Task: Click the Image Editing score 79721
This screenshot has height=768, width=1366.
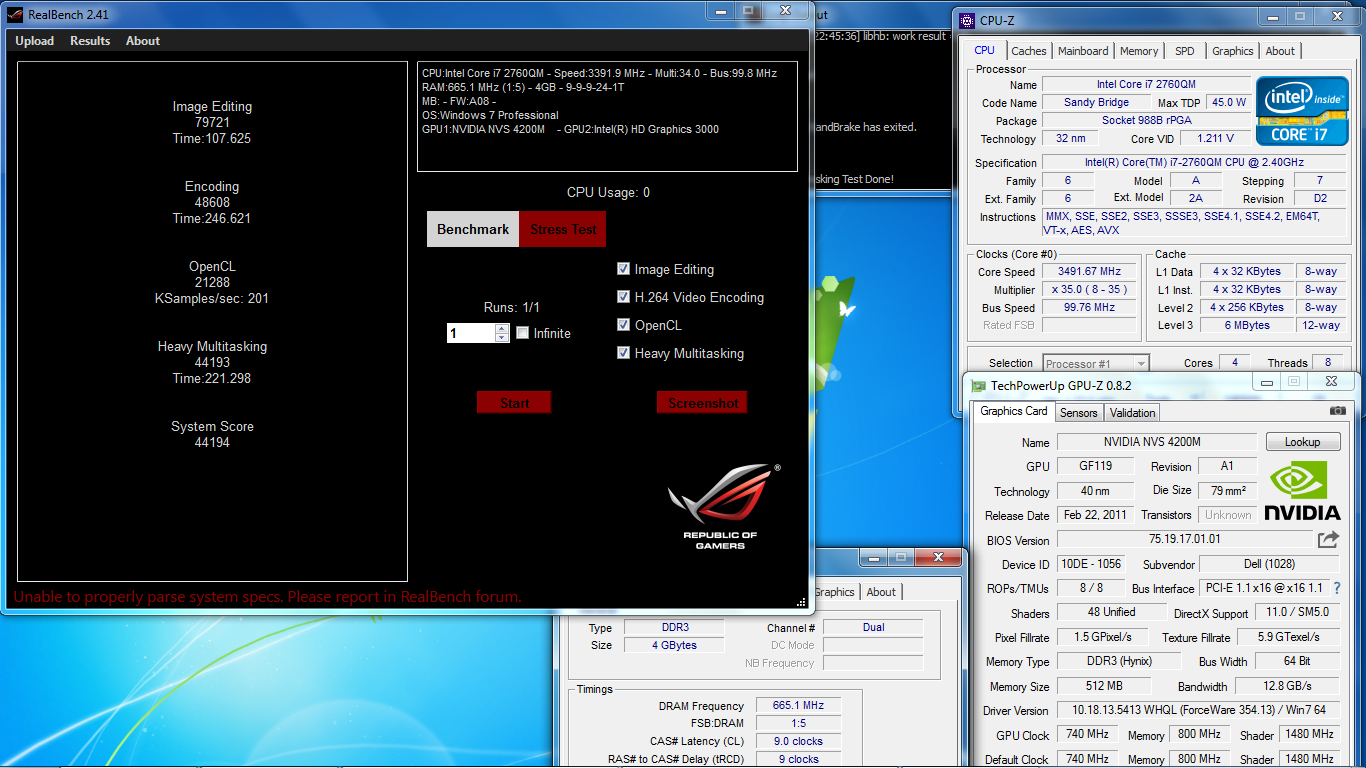Action: 212,122
